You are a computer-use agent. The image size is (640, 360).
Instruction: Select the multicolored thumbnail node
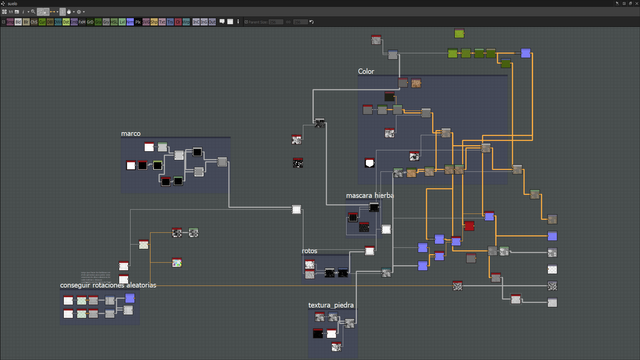[177, 263]
